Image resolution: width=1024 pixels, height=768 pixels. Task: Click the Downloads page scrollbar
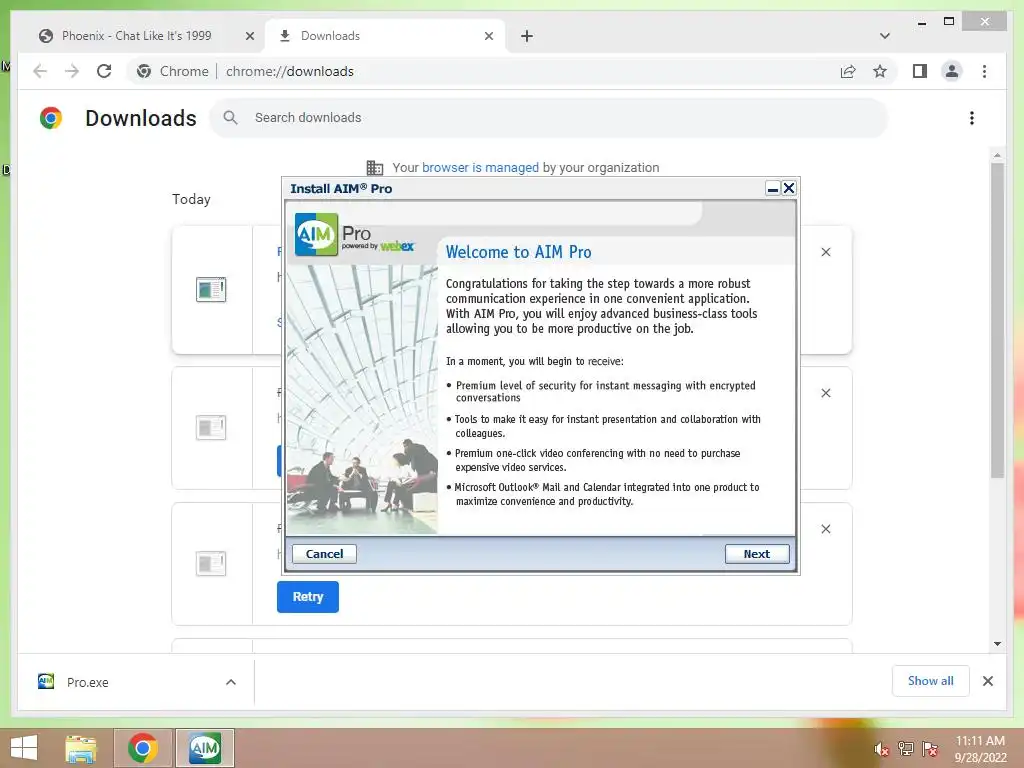997,320
